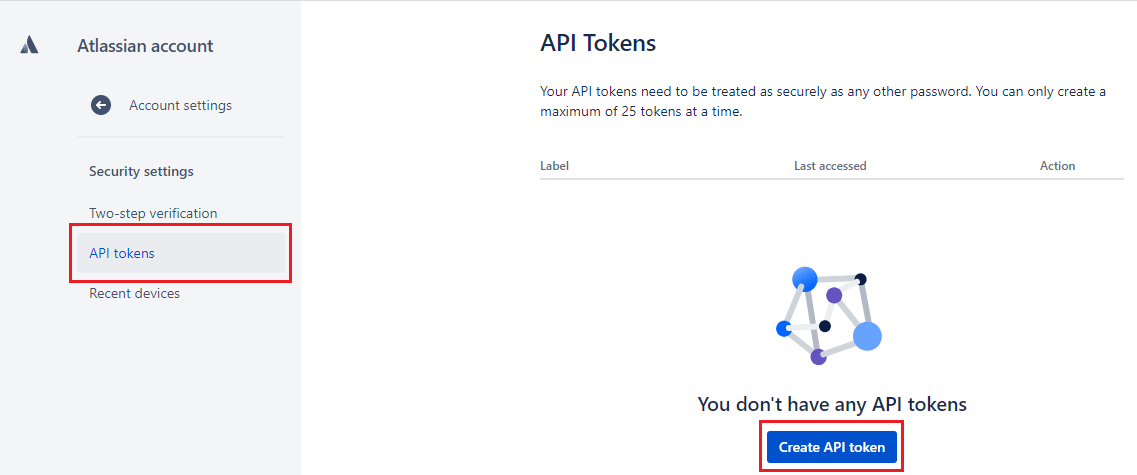The image size is (1137, 475).
Task: Click the Create API token button
Action: pos(832,447)
